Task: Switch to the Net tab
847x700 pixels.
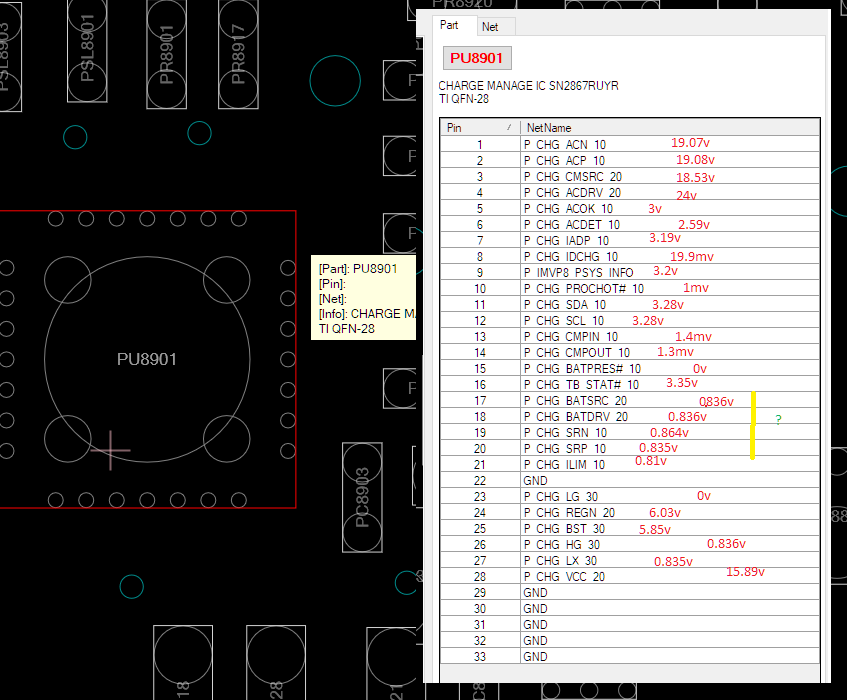Action: (x=490, y=26)
